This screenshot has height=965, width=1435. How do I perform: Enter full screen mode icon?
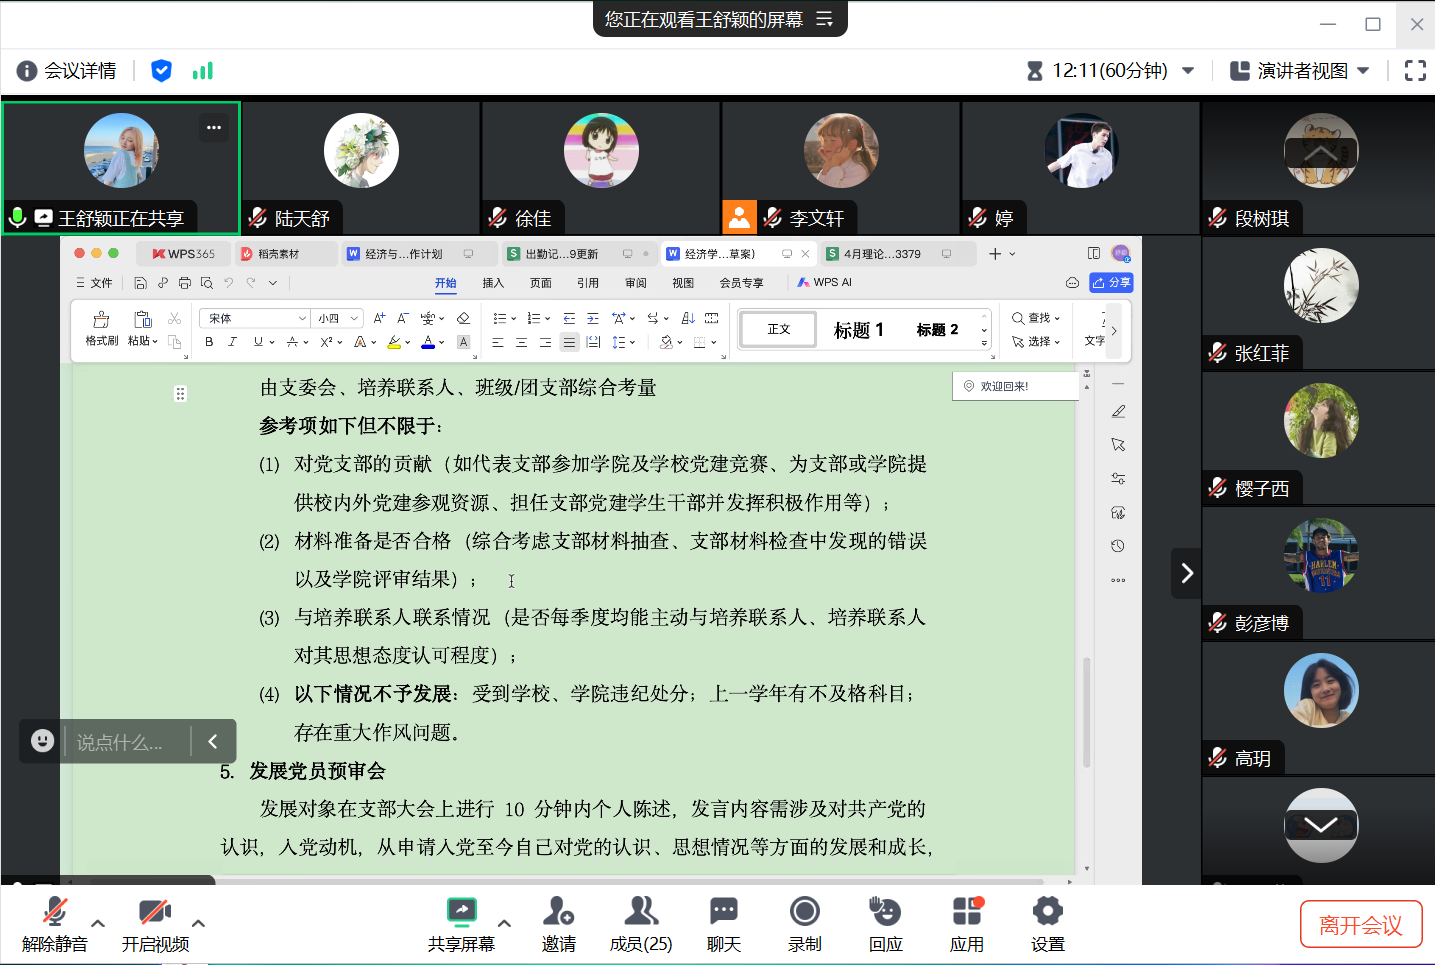1415,71
